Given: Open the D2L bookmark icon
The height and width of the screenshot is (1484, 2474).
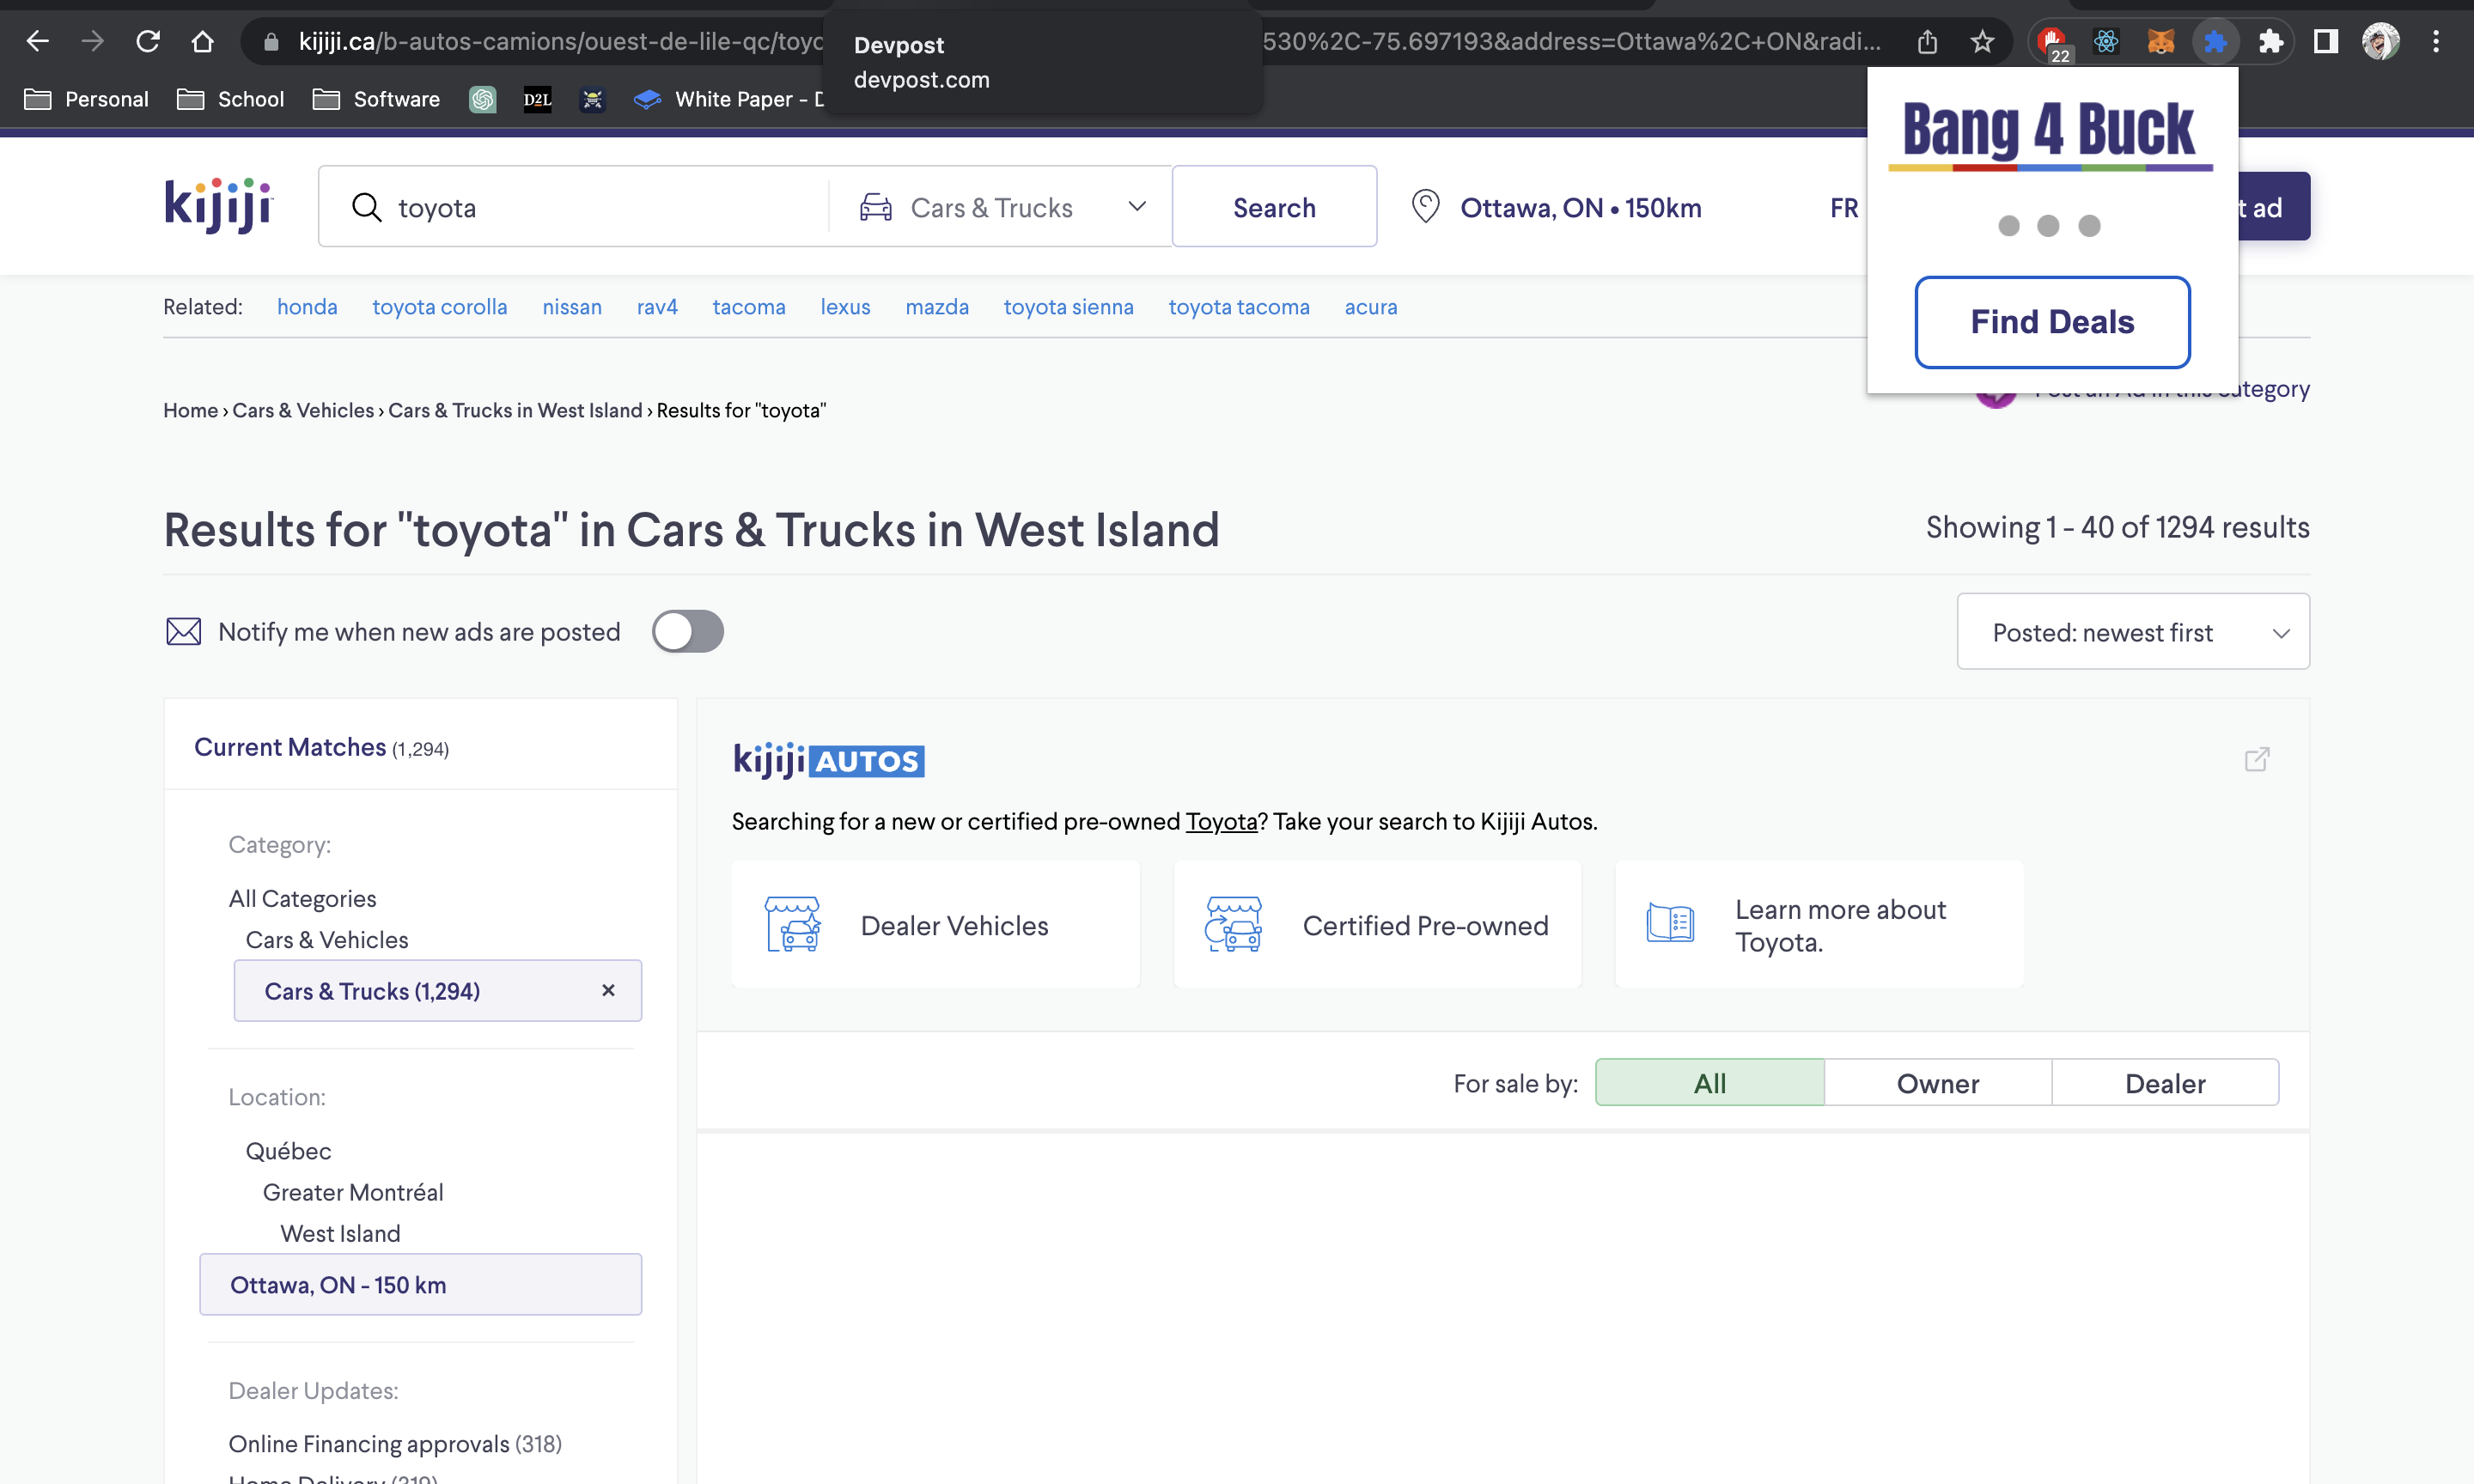Looking at the screenshot, I should (537, 99).
